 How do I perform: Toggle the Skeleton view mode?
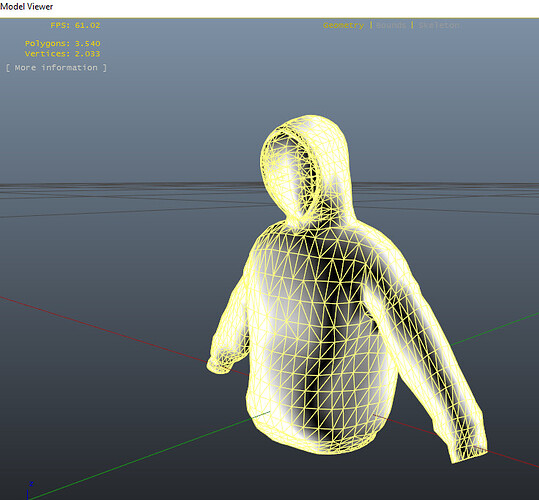(439, 25)
